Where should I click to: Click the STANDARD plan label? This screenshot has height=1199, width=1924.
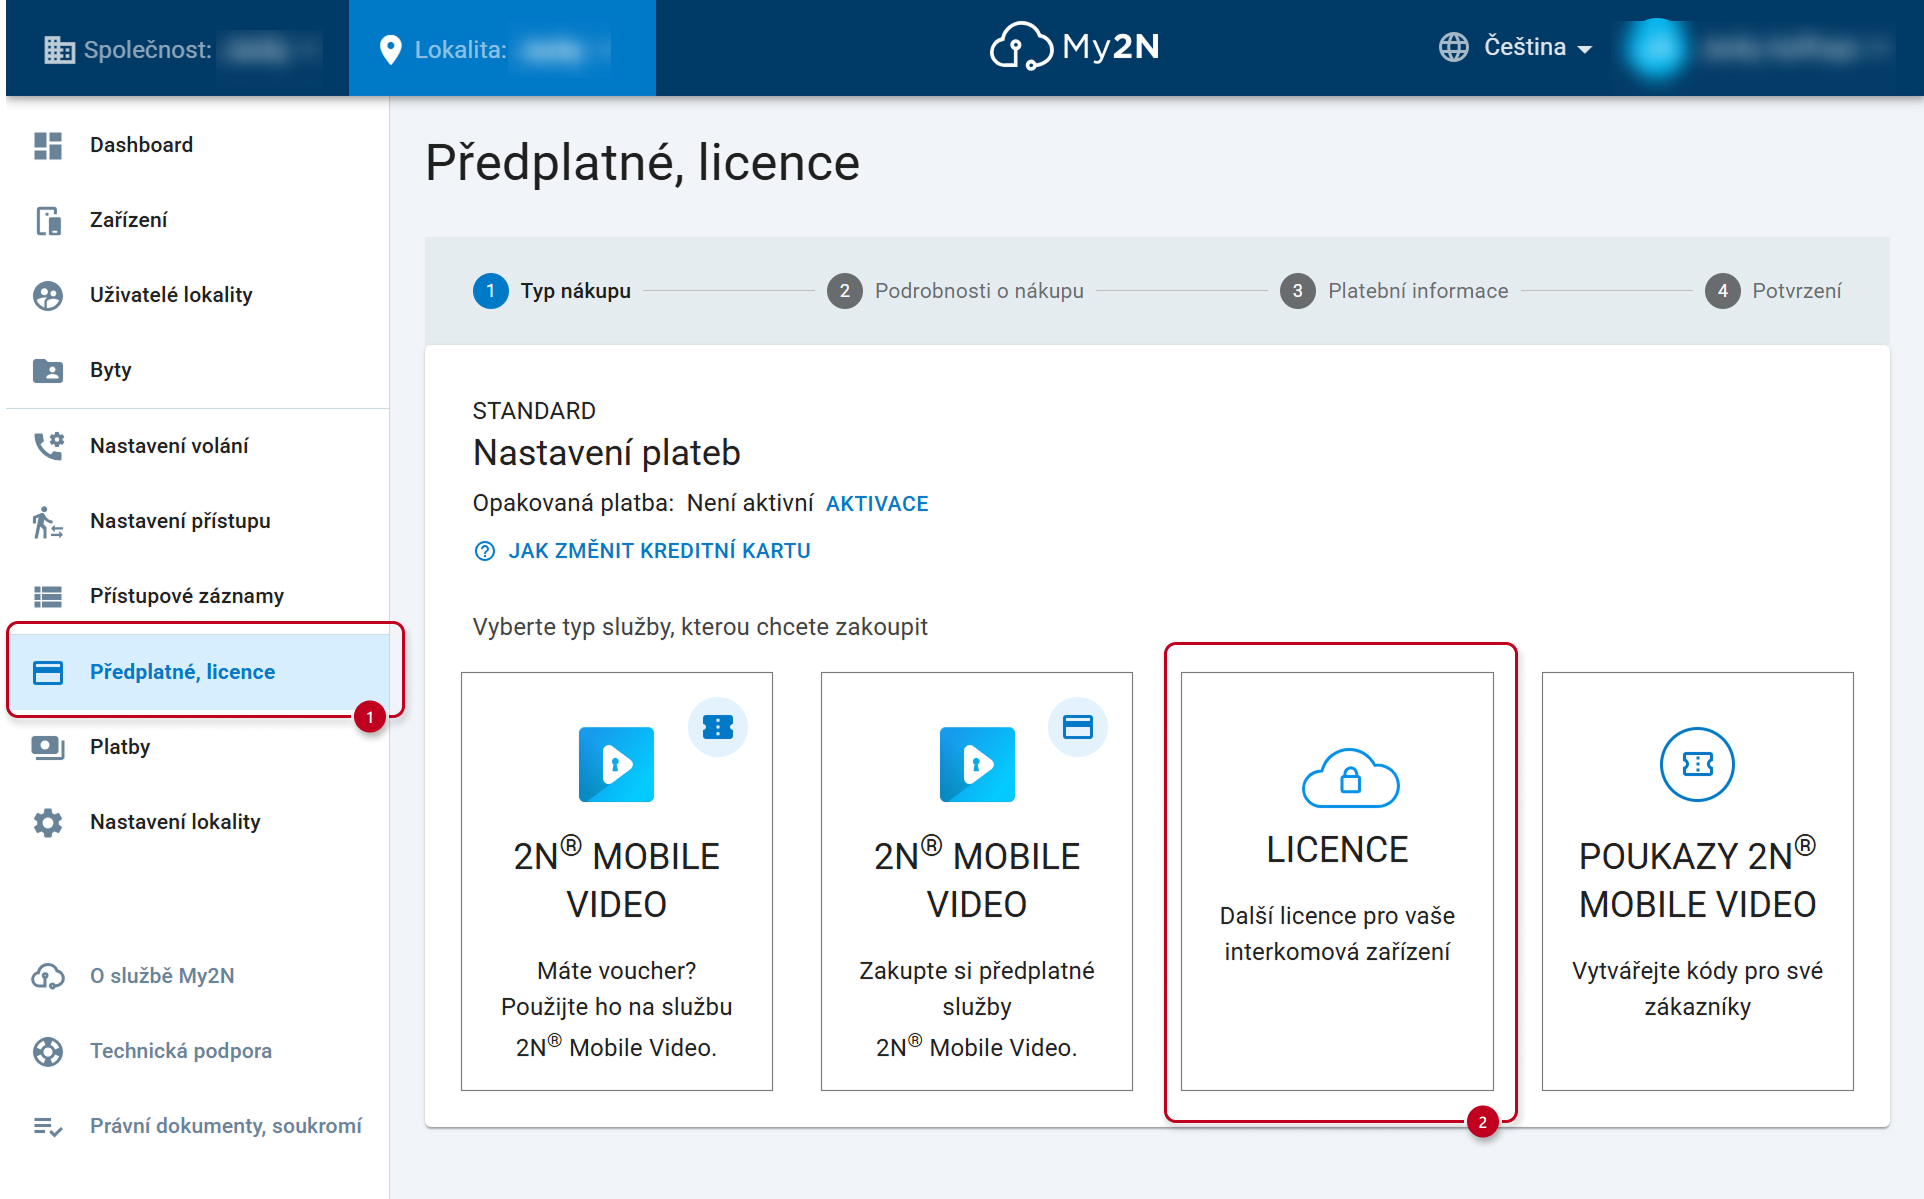(x=534, y=411)
